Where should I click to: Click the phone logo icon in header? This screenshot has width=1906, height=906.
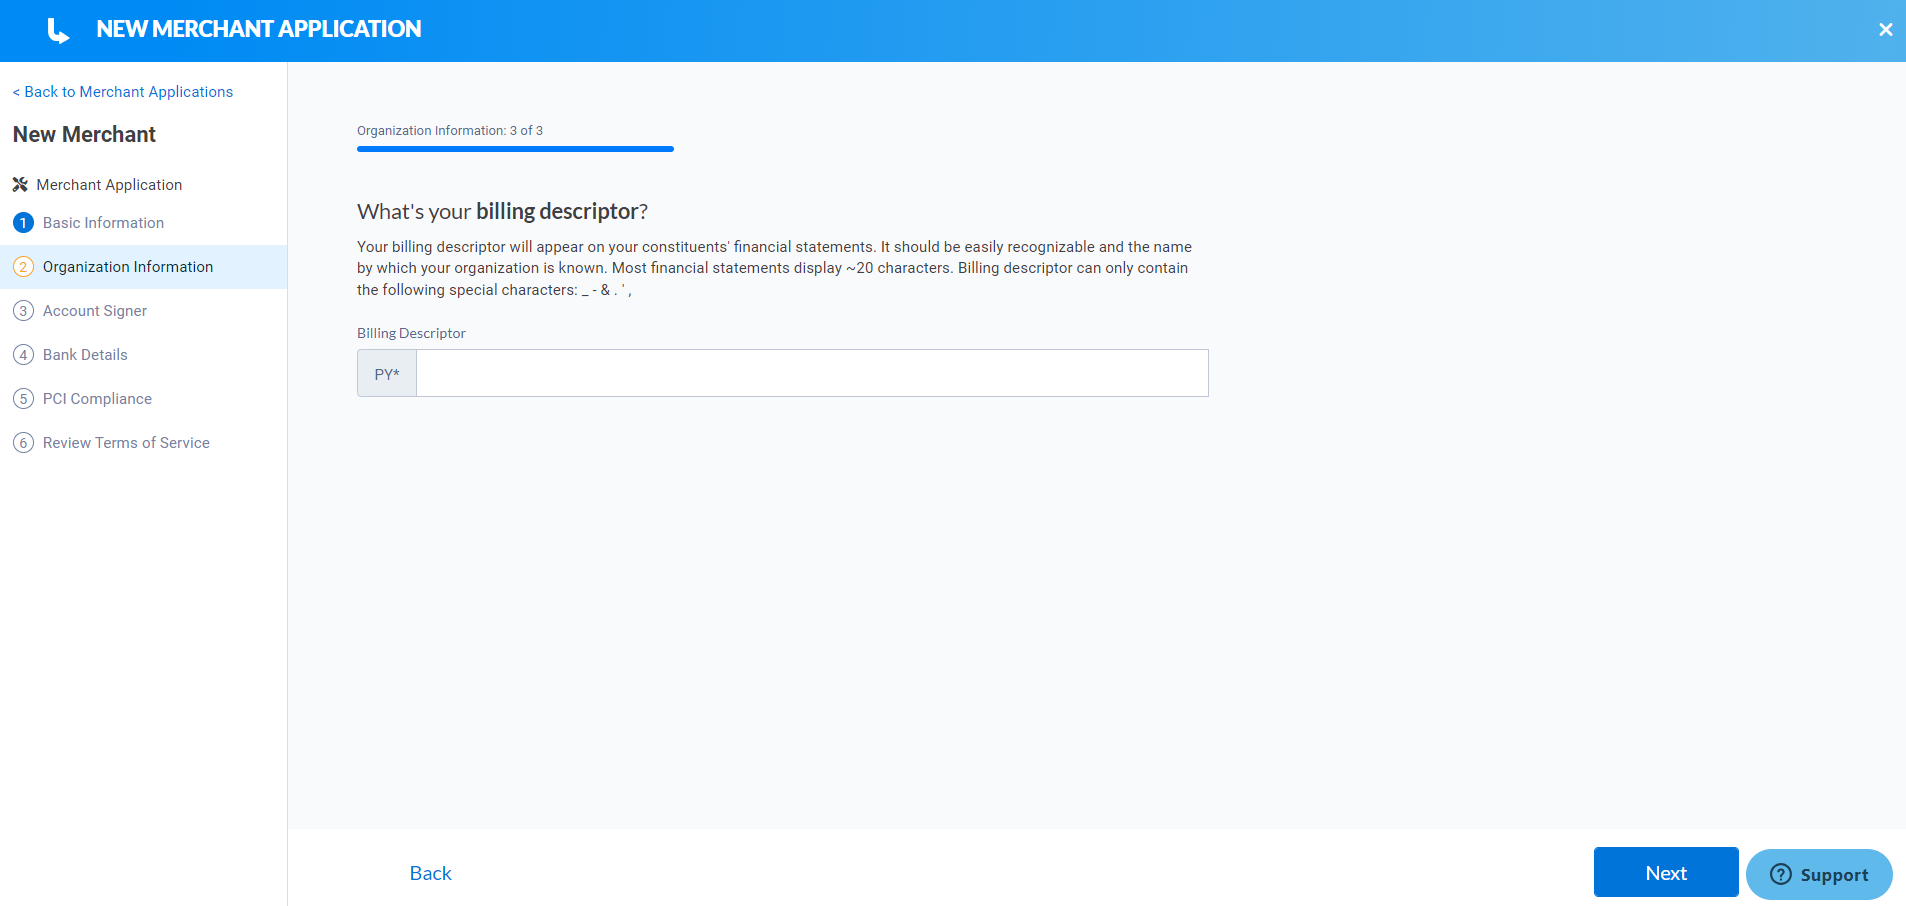[x=57, y=29]
